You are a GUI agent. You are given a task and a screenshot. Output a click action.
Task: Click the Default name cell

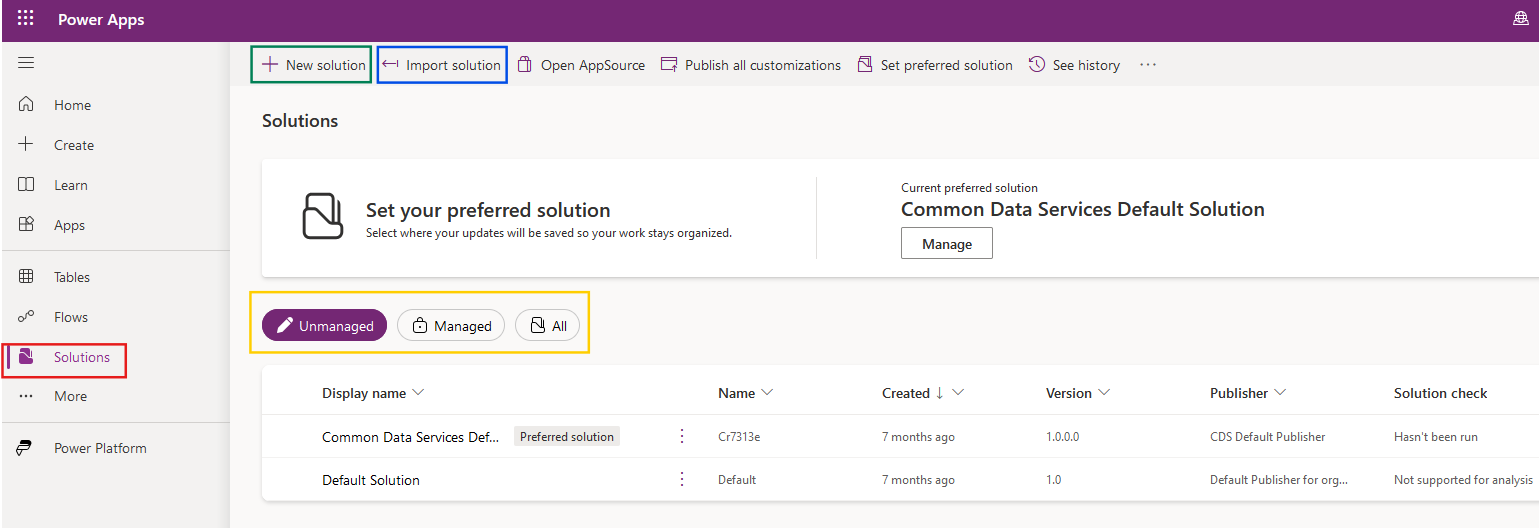coord(737,480)
